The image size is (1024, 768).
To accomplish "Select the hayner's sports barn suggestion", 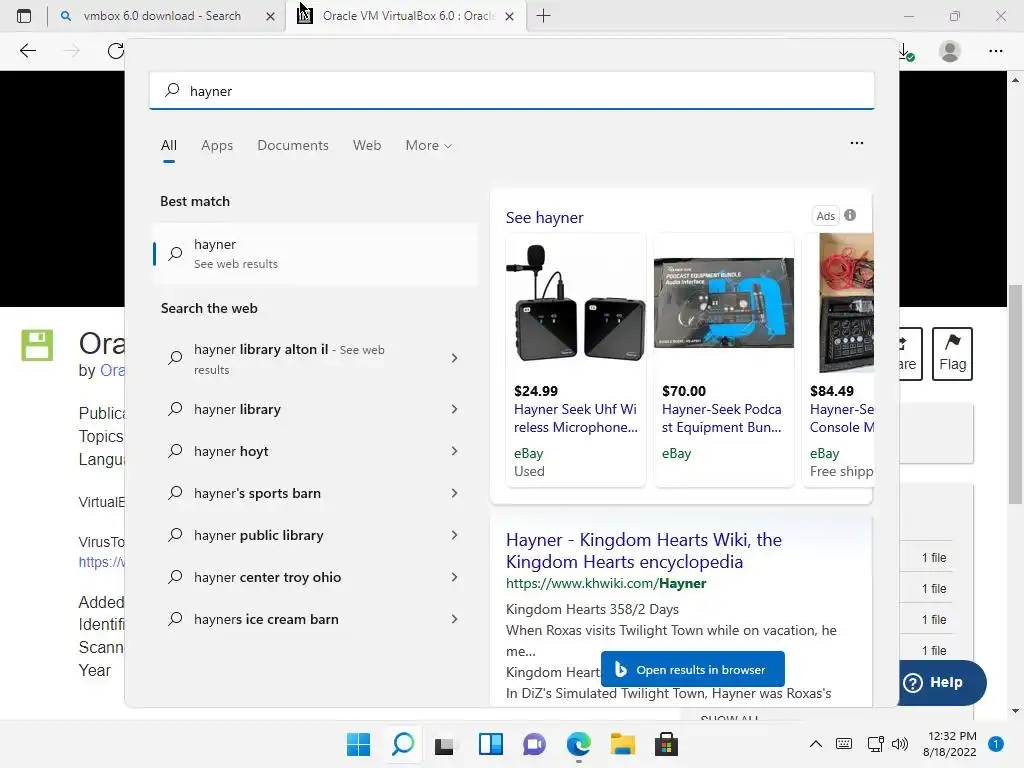I will point(257,493).
